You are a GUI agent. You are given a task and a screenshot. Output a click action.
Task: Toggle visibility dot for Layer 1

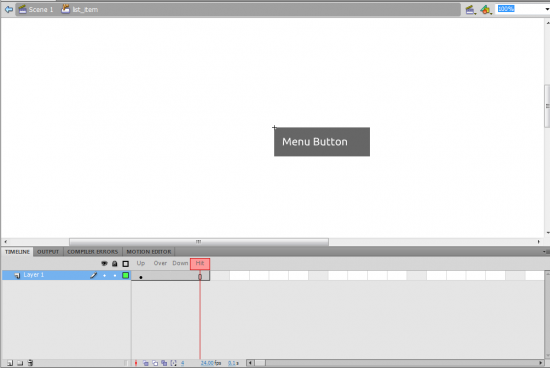(105, 275)
